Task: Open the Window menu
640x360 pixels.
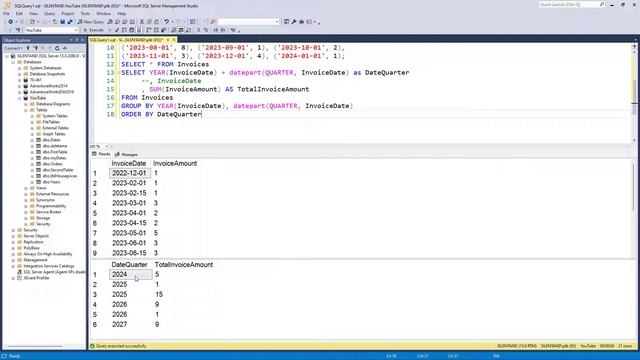Action: click(x=103, y=13)
